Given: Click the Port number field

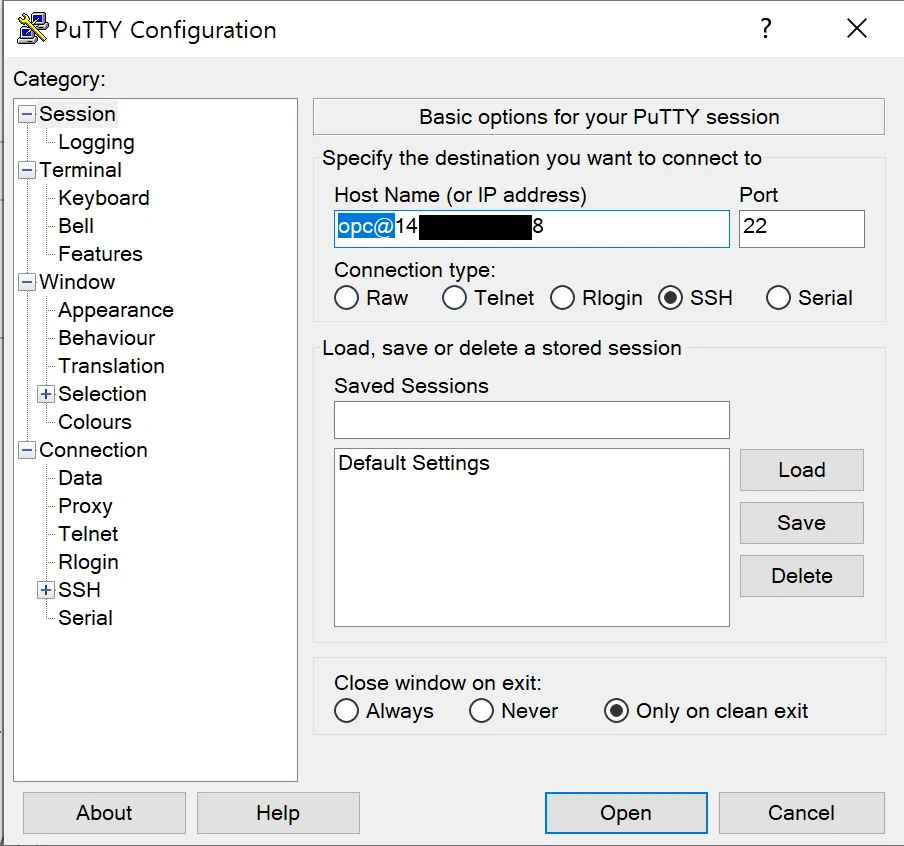Looking at the screenshot, I should coord(801,228).
